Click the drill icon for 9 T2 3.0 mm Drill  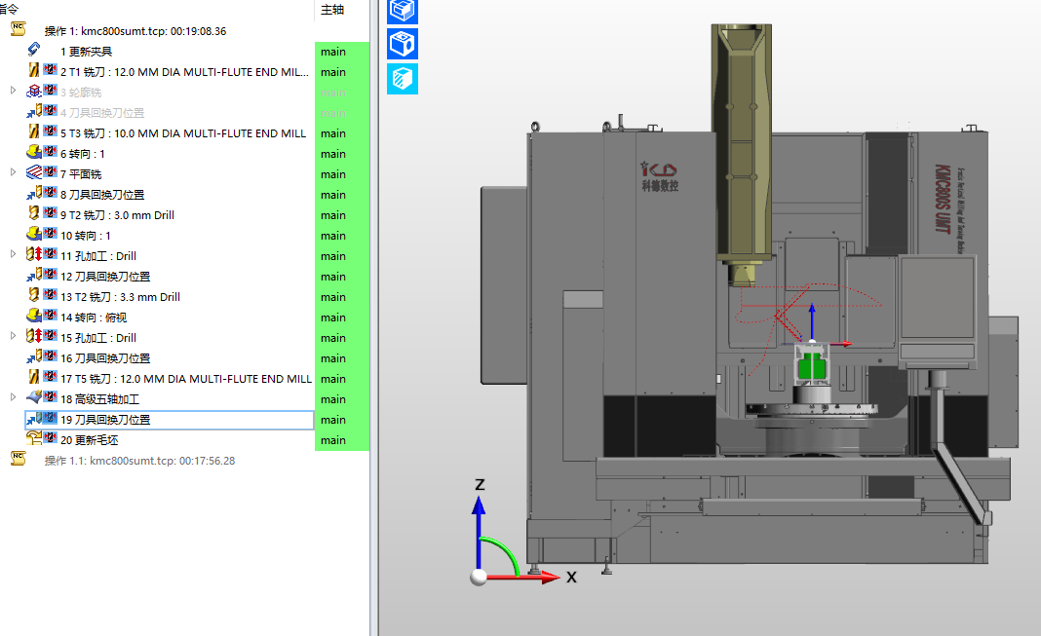(34, 214)
